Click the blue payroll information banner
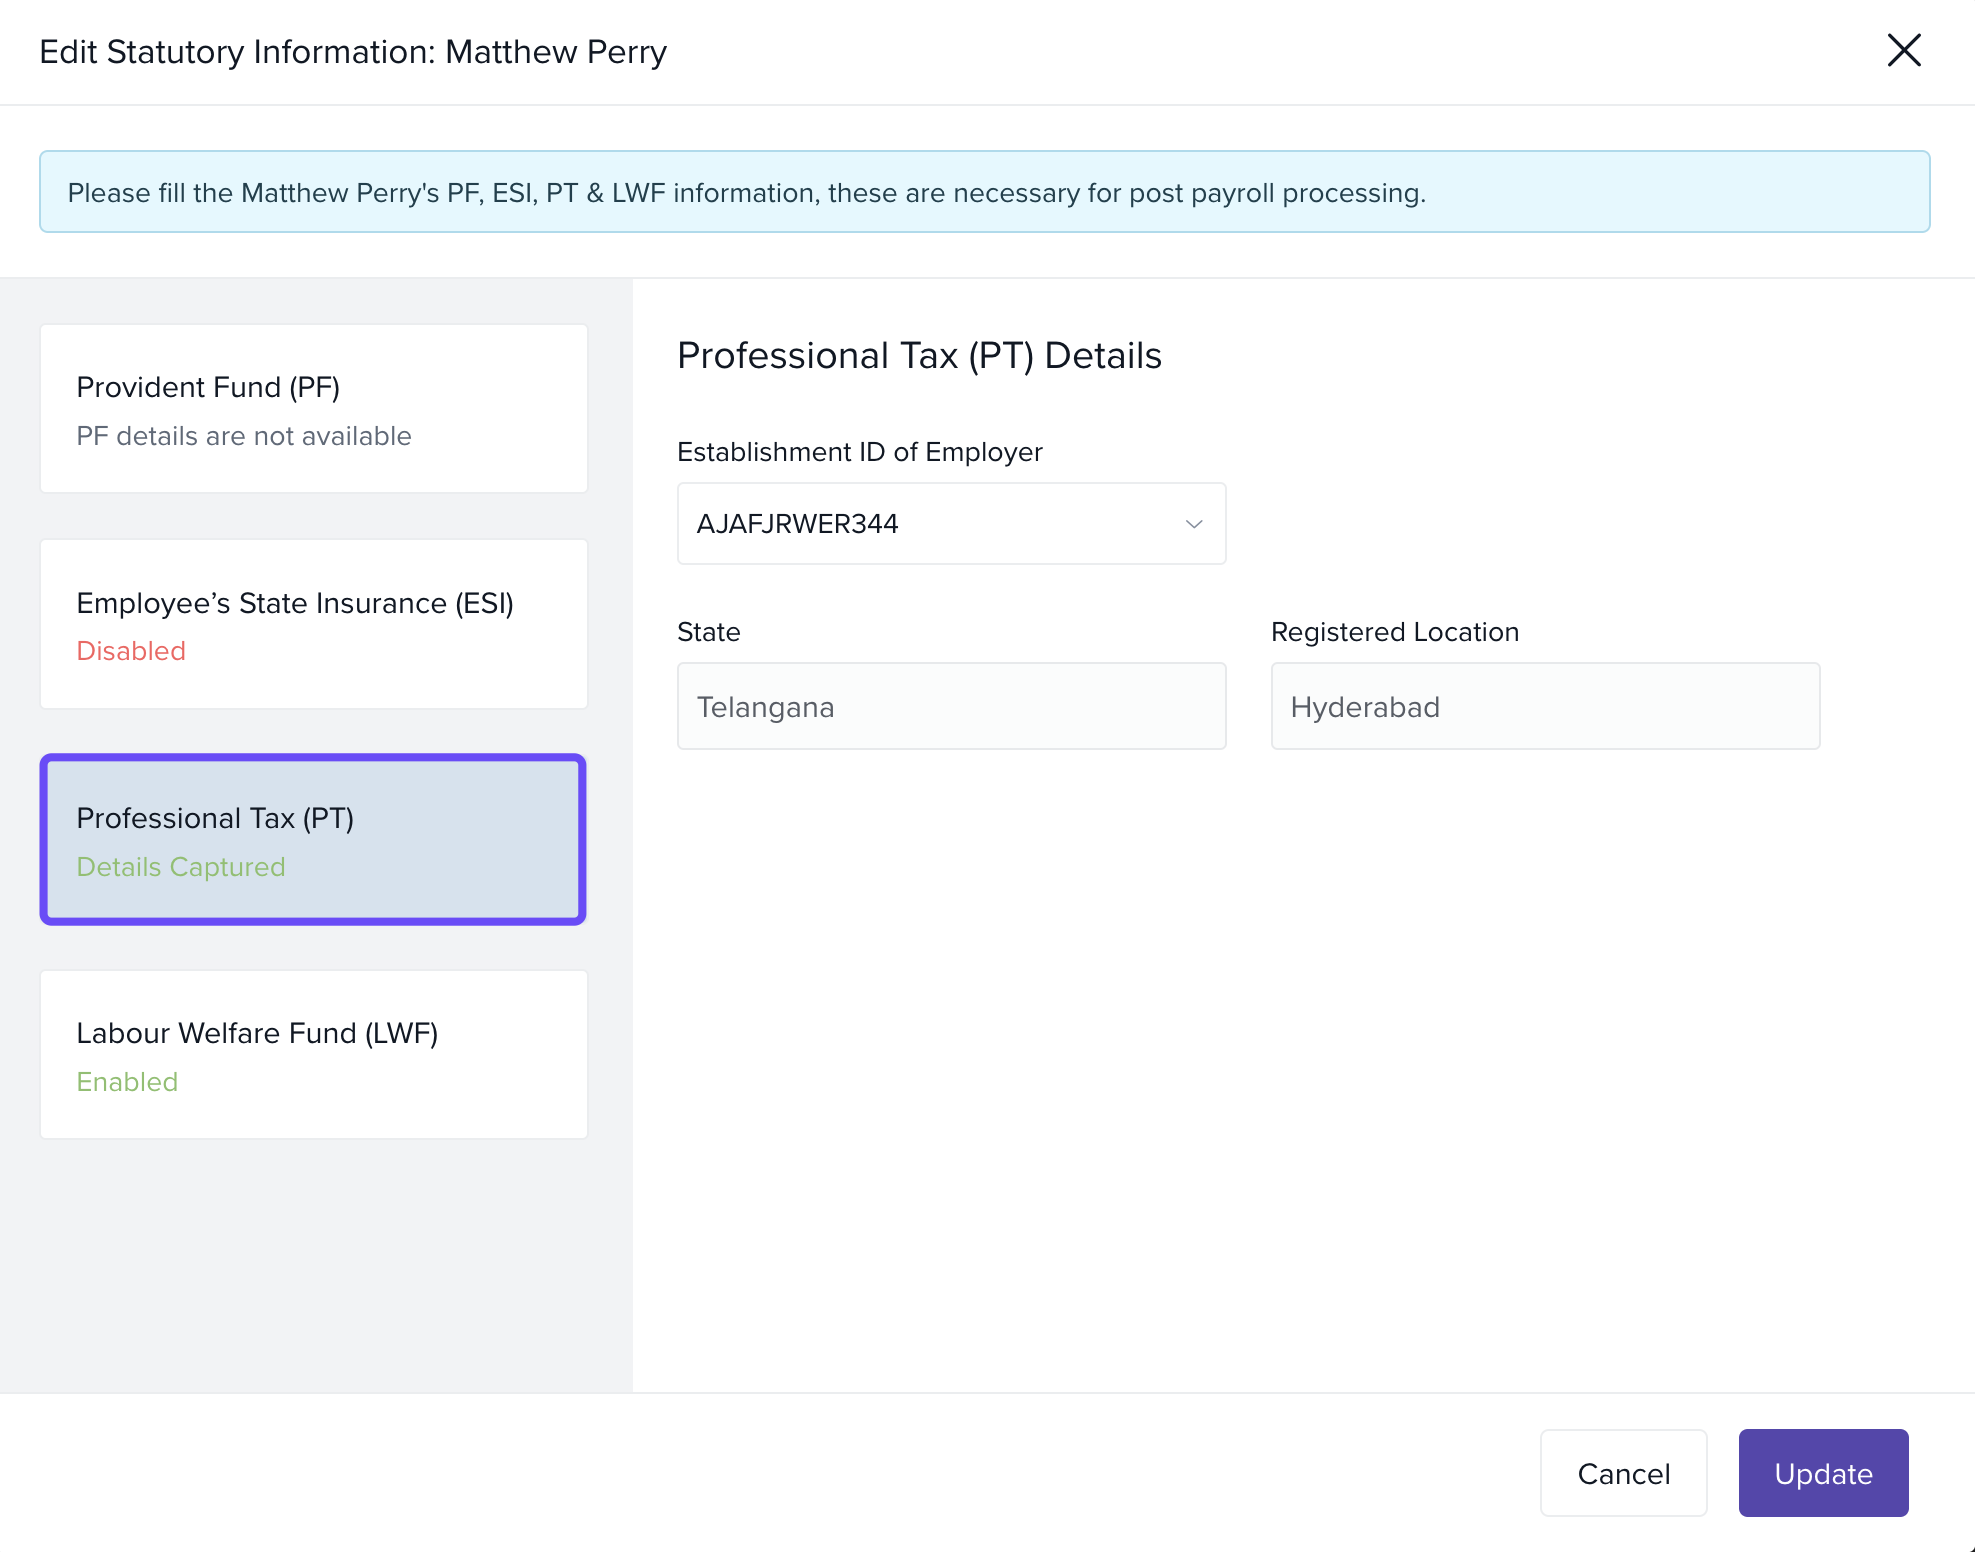 pyautogui.click(x=984, y=192)
